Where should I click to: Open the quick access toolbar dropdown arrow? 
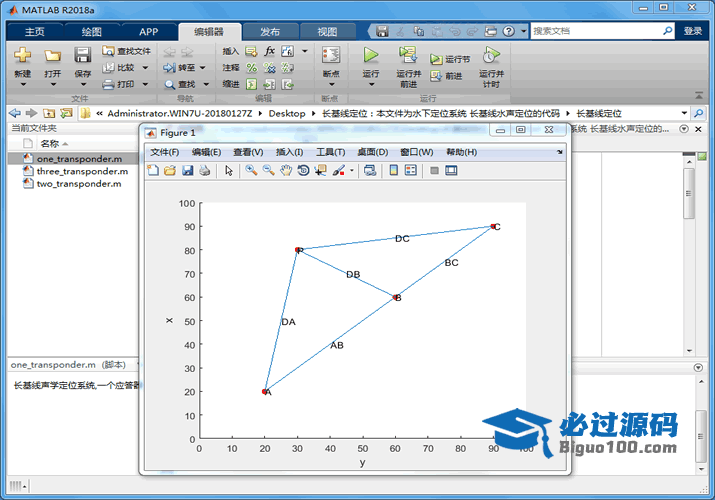(523, 31)
